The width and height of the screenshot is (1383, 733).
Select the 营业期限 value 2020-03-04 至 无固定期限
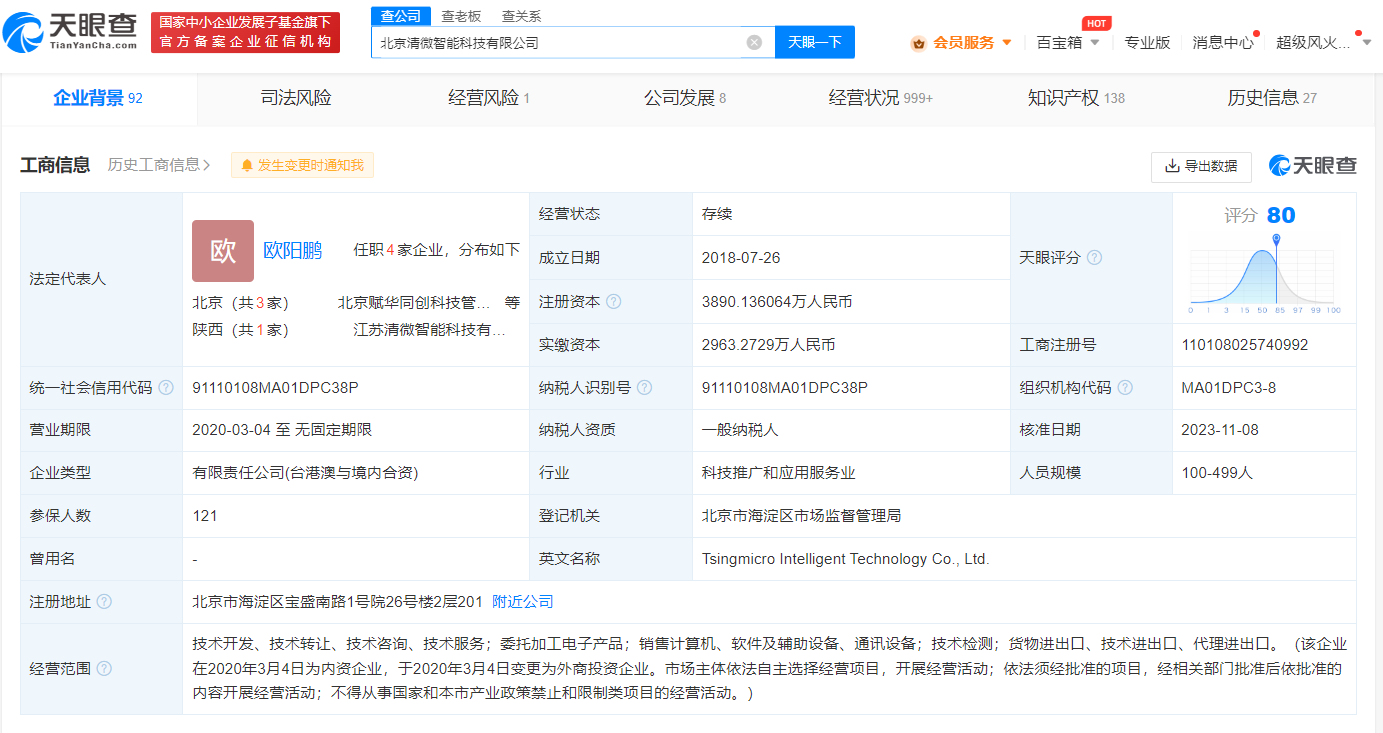(x=282, y=430)
